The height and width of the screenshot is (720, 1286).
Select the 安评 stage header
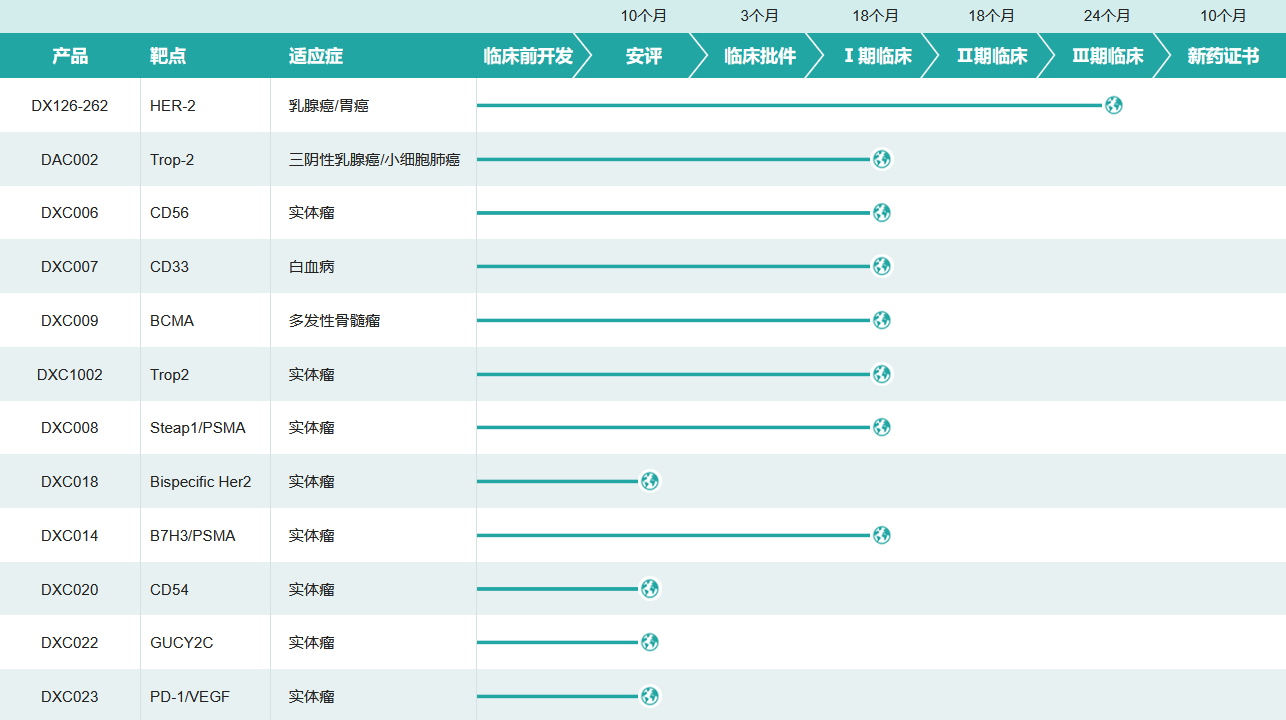pos(645,55)
